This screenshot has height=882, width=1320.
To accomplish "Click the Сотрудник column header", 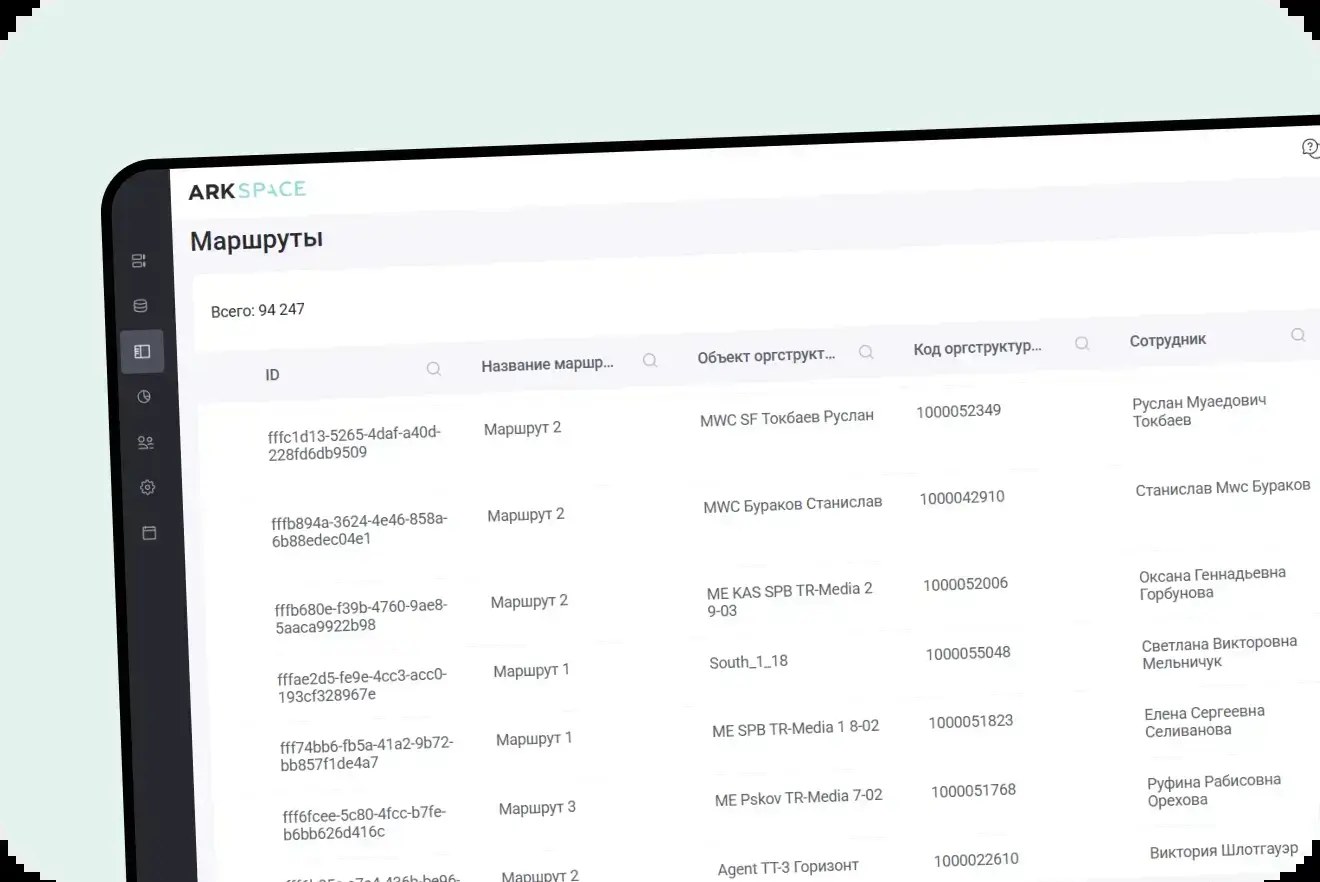I will pyautogui.click(x=1168, y=340).
